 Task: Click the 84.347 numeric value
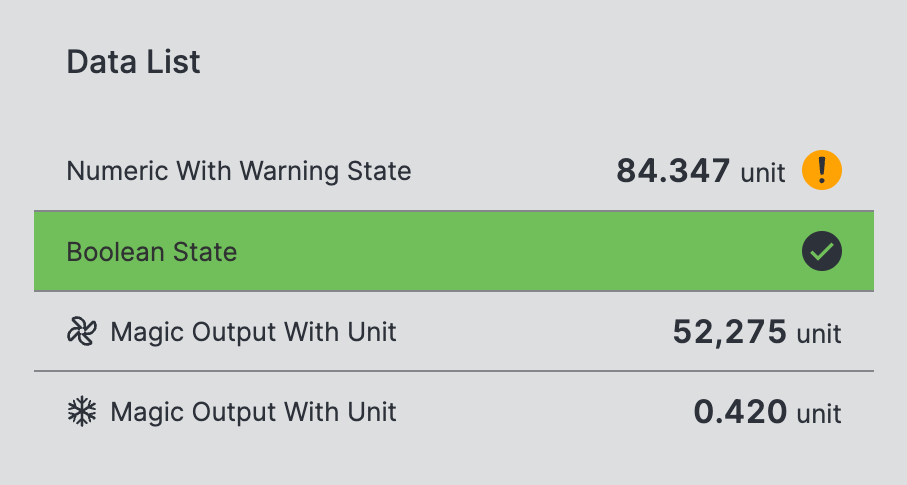click(673, 171)
